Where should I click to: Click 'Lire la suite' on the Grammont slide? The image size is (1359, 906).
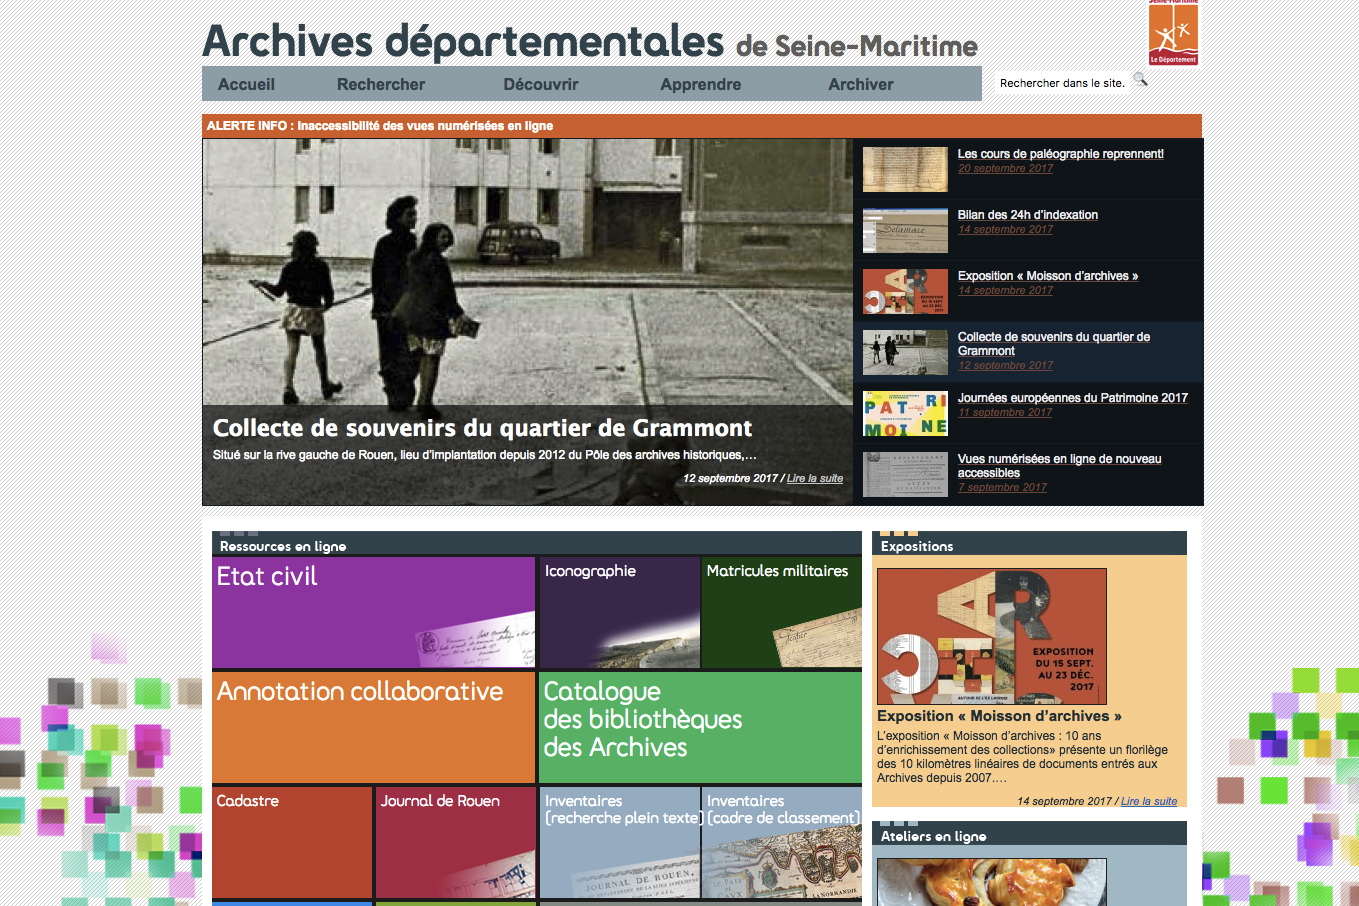815,479
